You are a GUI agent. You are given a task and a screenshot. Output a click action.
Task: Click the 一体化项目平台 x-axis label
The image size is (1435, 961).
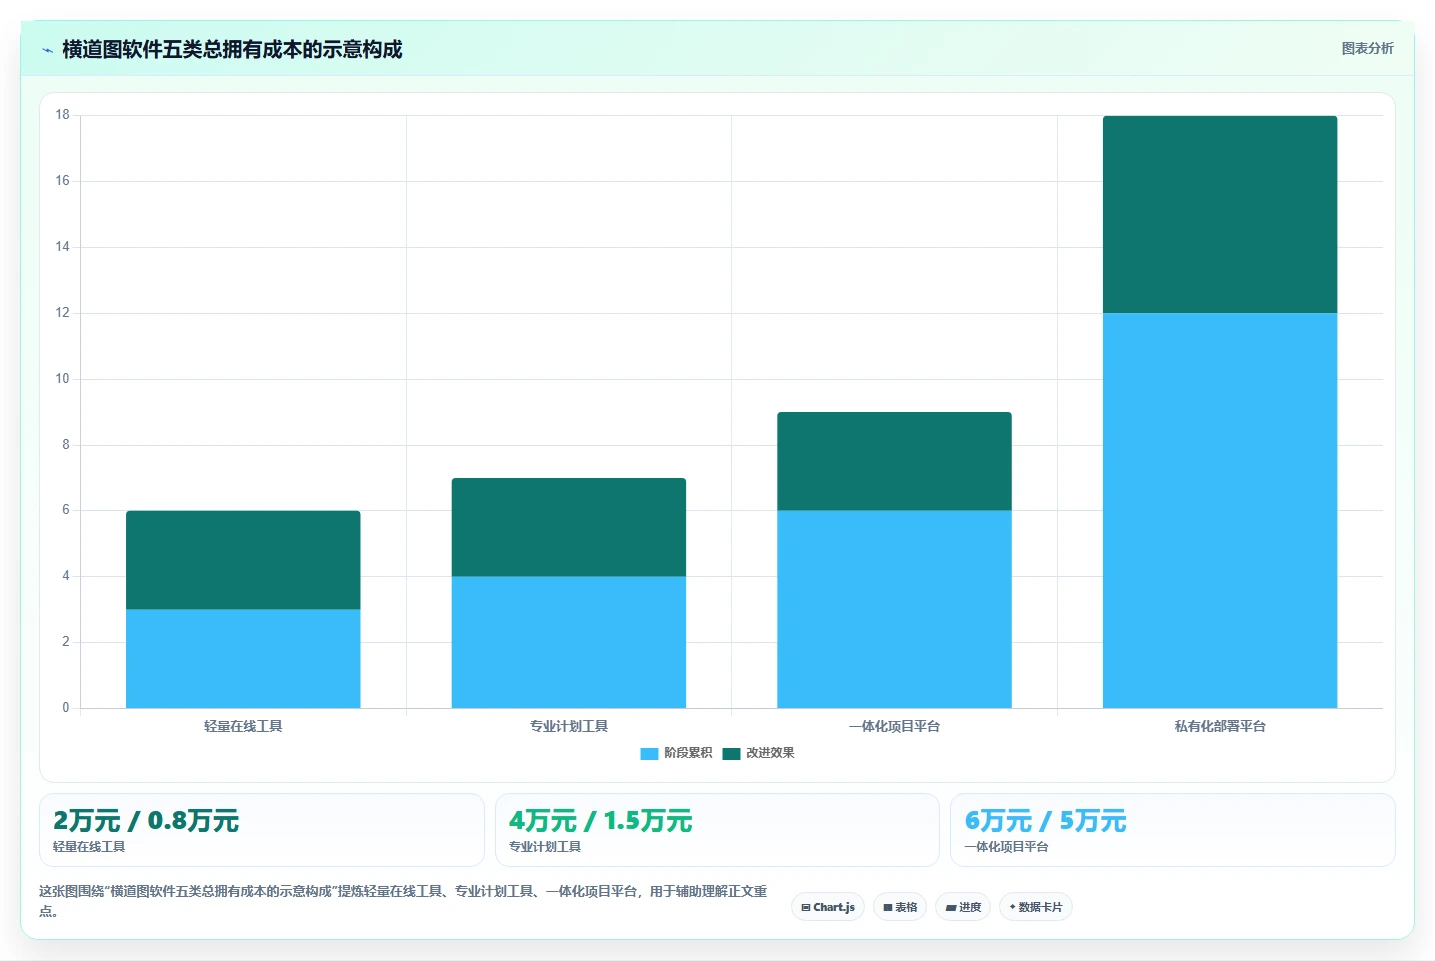coord(894,726)
